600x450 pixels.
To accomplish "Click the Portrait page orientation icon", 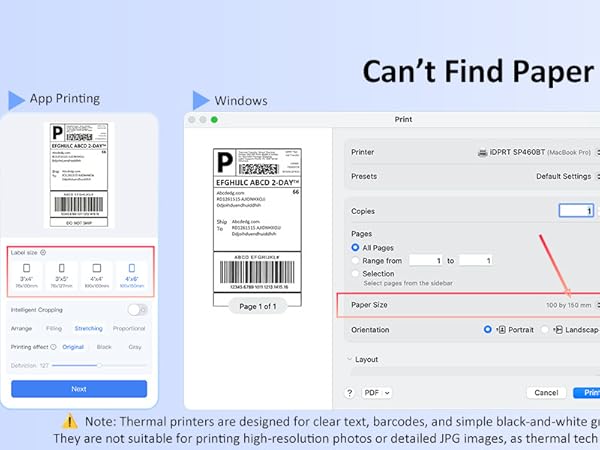I will click(x=501, y=329).
